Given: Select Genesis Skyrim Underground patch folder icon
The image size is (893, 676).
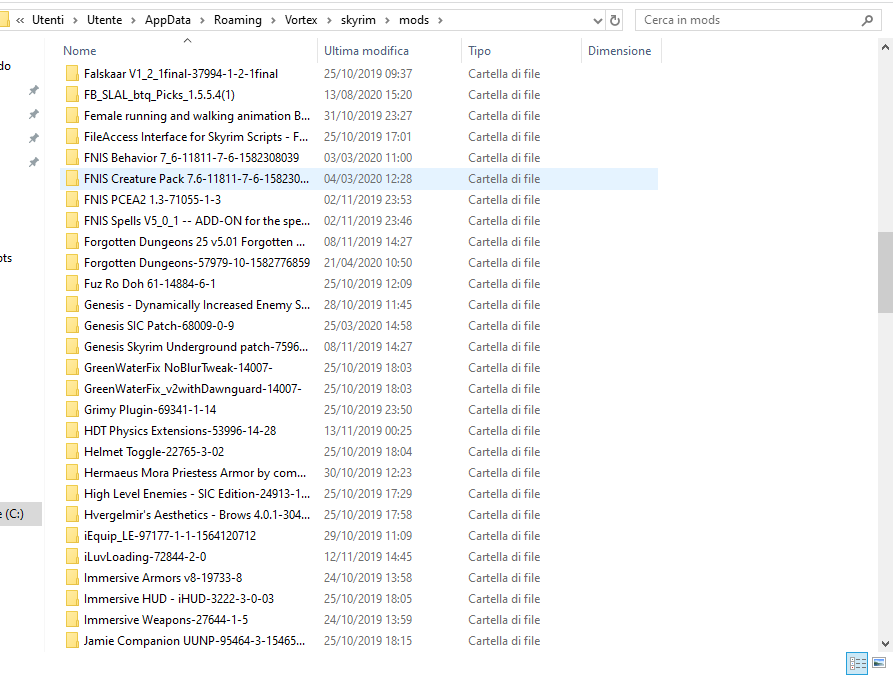Looking at the screenshot, I should 72,347.
